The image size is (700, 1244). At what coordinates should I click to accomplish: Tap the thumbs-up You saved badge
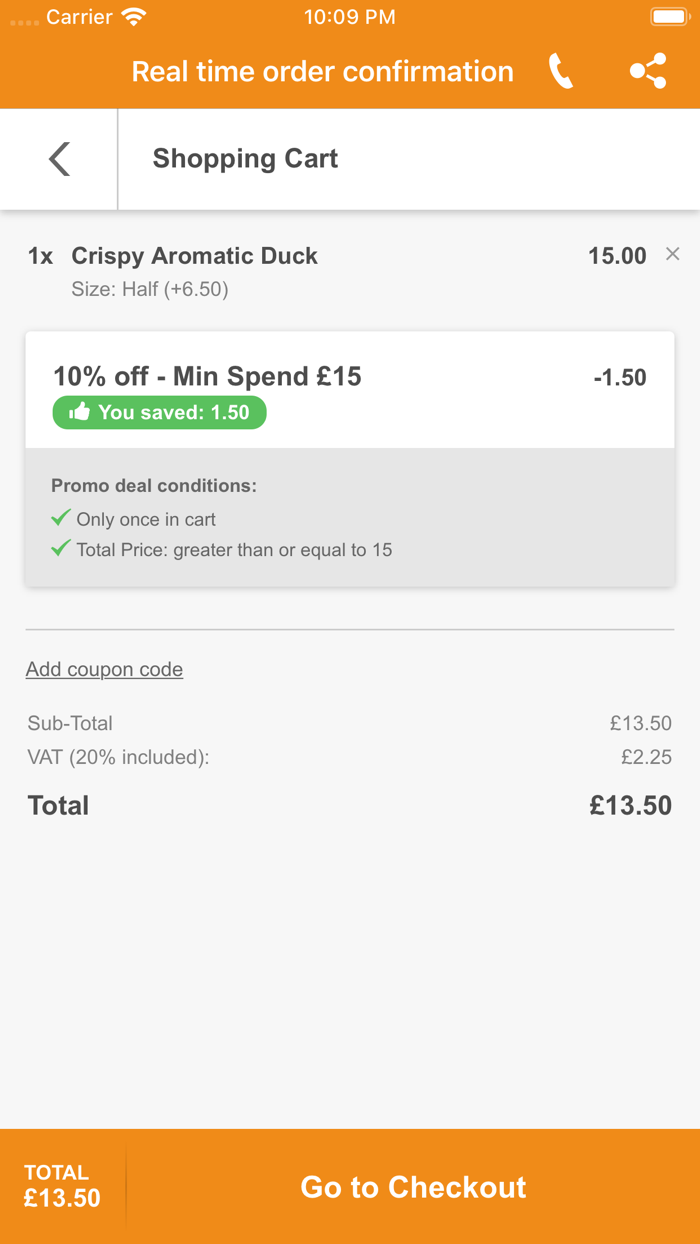pos(160,413)
